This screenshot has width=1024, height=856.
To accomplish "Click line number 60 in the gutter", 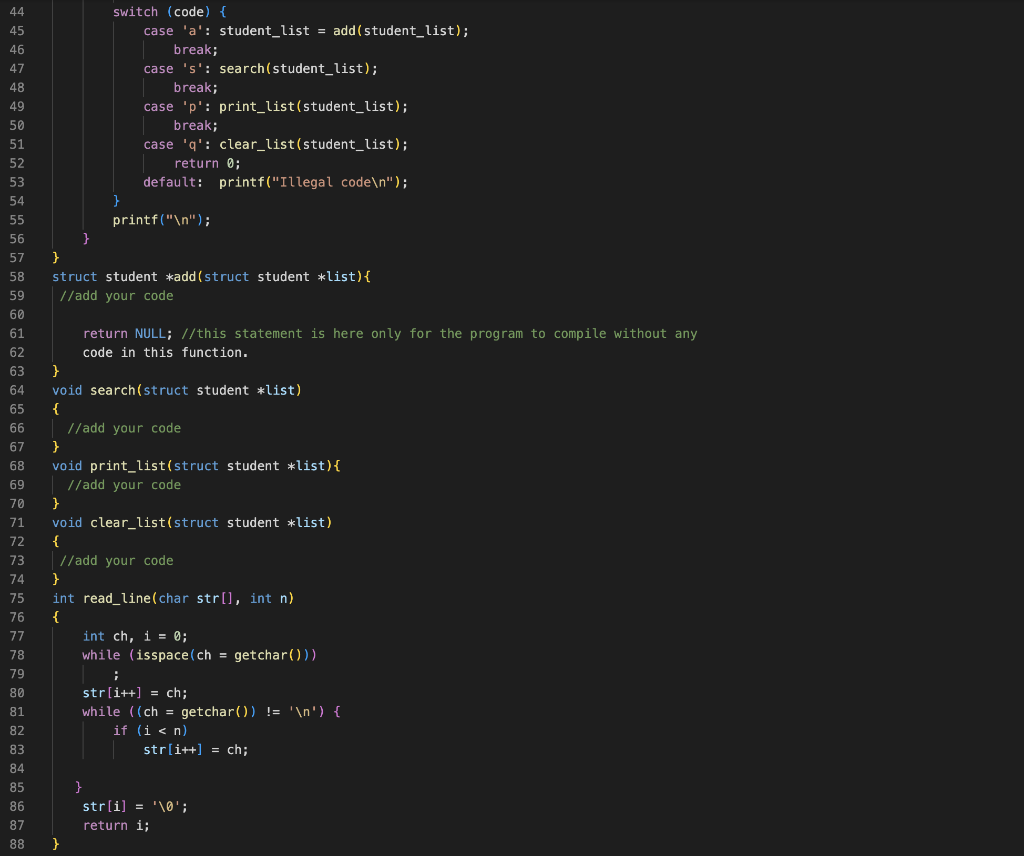I will [17, 315].
